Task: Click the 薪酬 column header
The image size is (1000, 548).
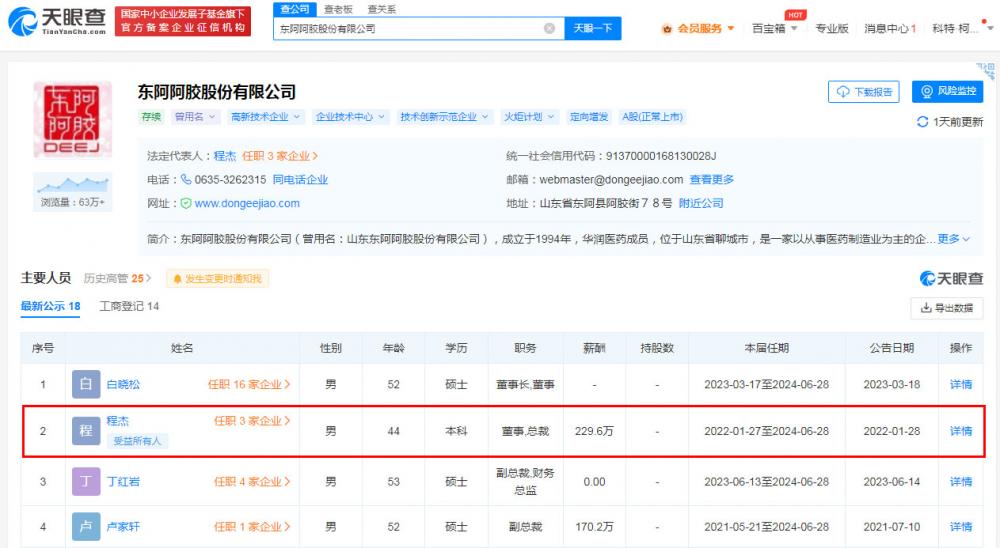Action: pos(594,348)
